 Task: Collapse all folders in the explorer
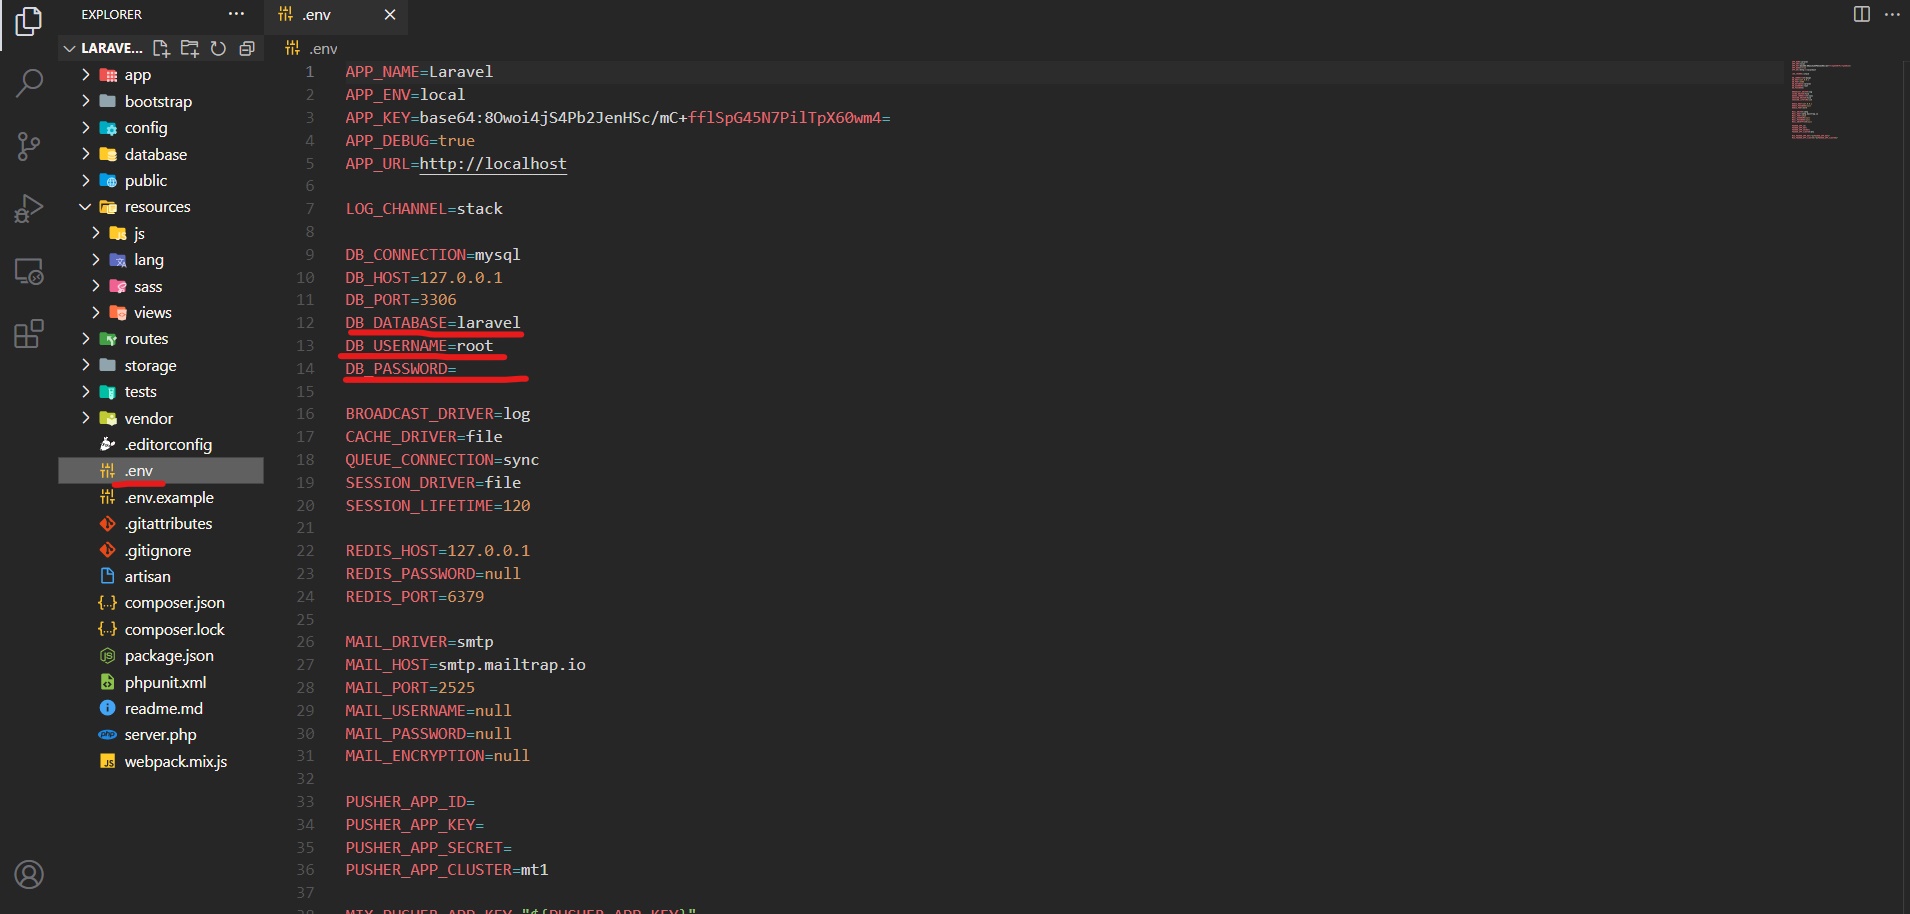(246, 48)
